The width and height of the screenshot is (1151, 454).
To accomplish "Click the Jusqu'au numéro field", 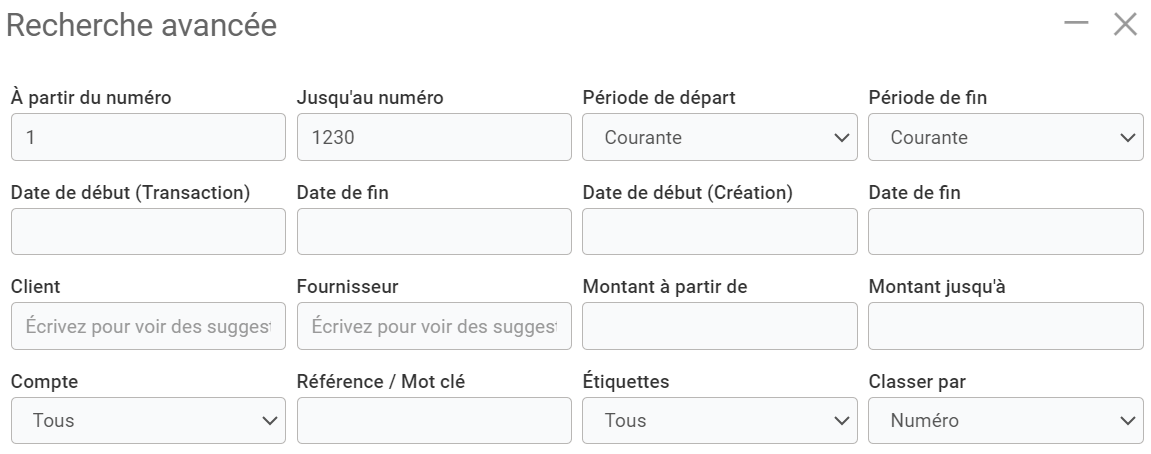I will [434, 137].
